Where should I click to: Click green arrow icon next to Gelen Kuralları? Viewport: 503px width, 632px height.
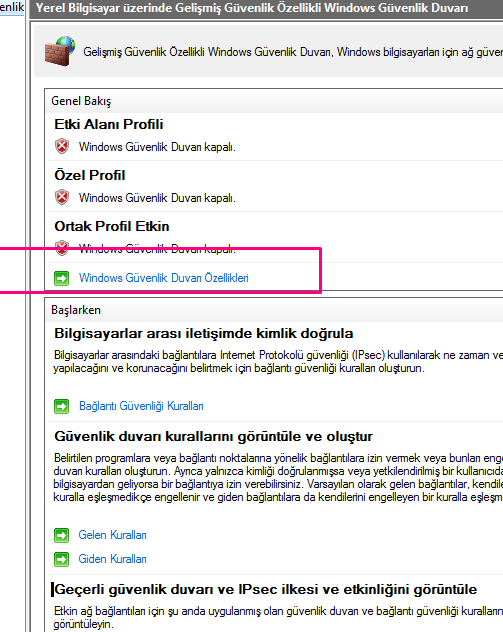[x=62, y=535]
